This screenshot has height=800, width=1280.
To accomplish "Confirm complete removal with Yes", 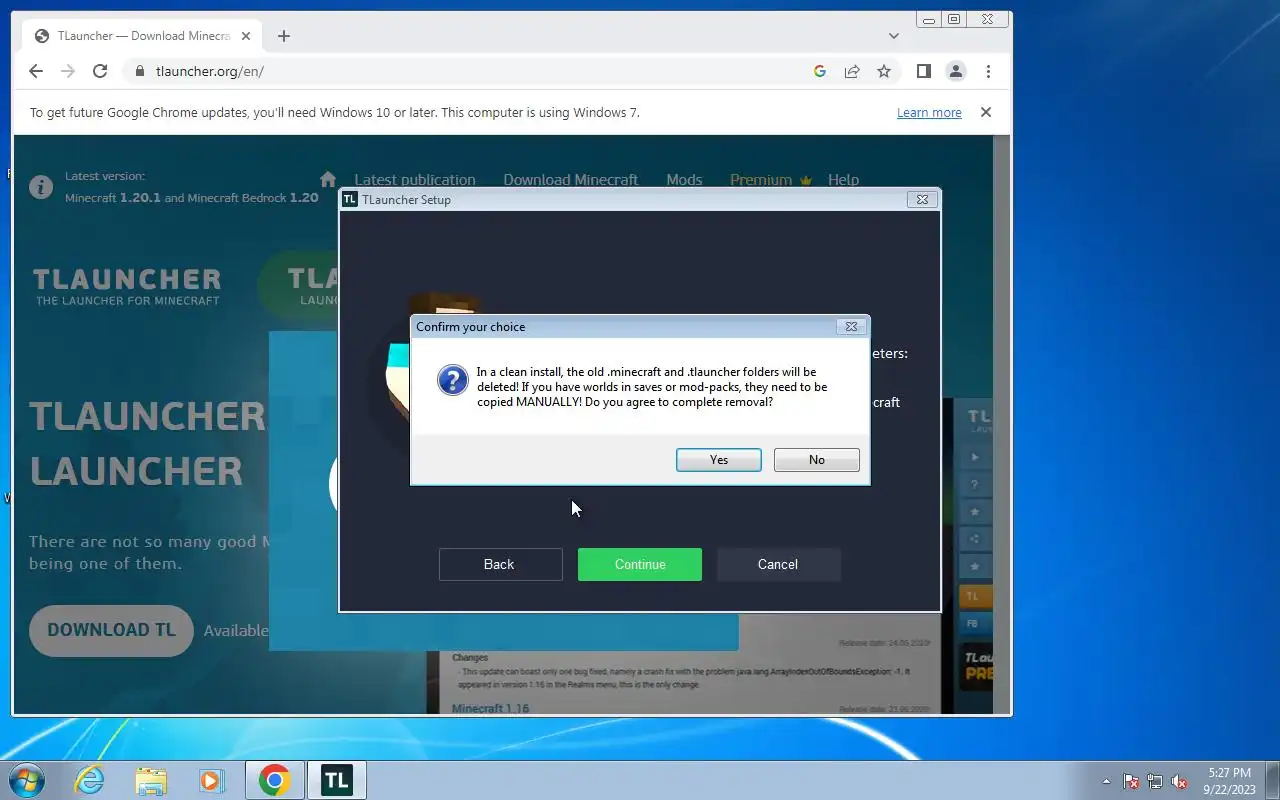I will click(718, 460).
